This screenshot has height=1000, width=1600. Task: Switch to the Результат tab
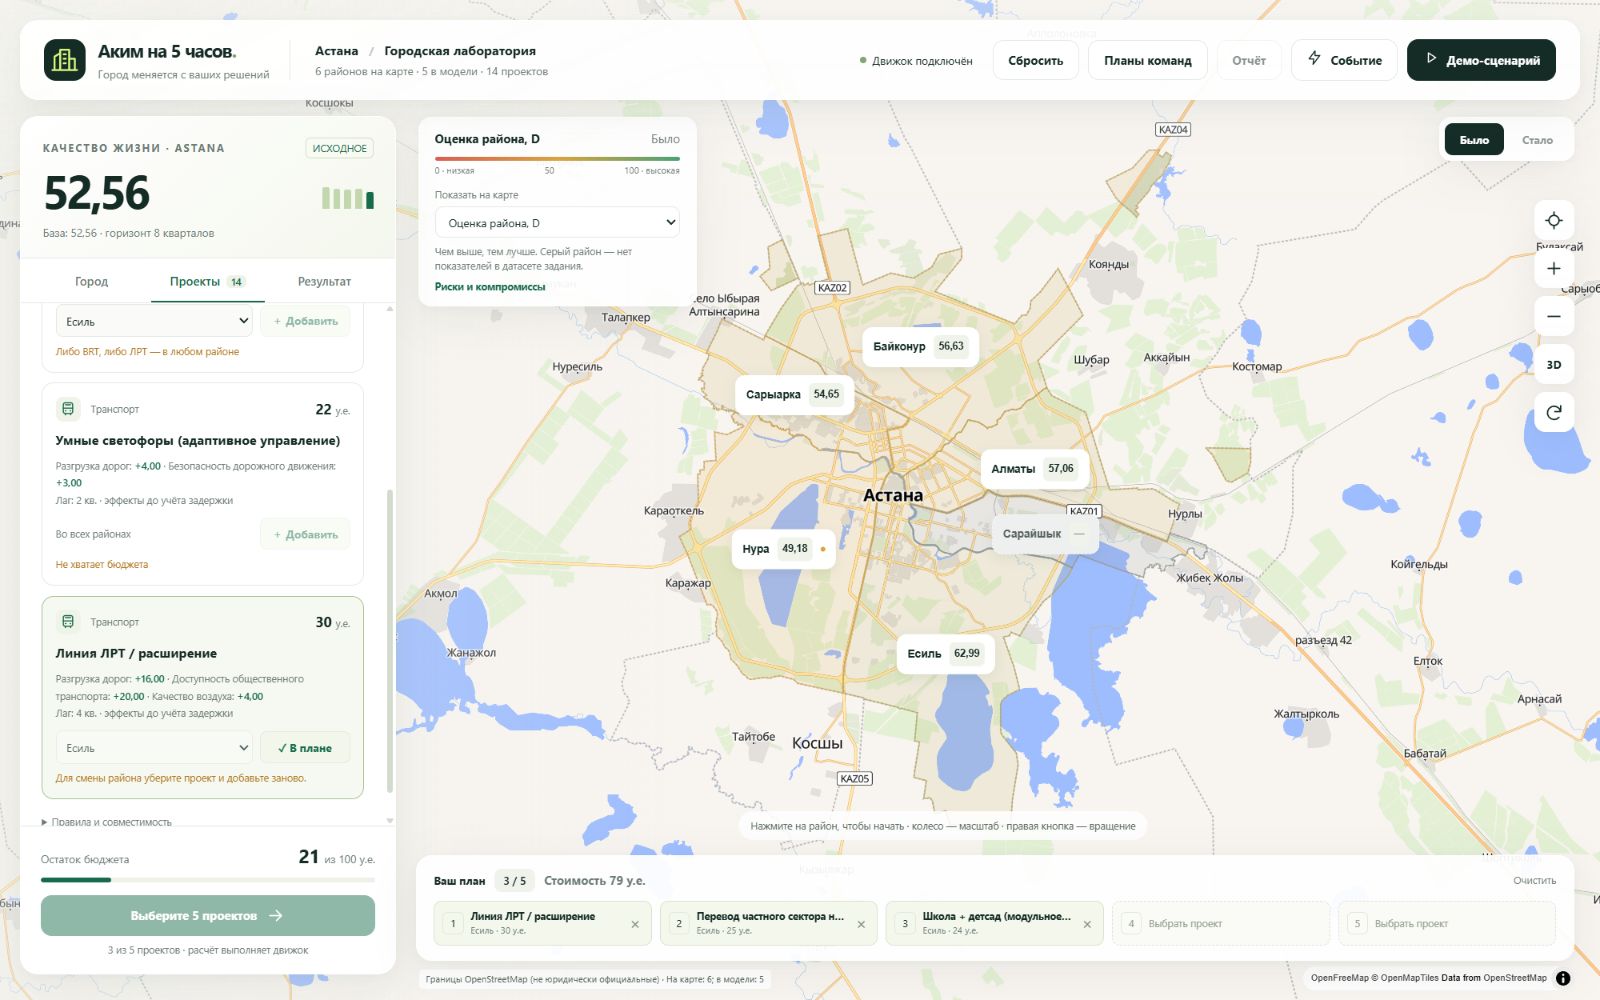pos(324,282)
